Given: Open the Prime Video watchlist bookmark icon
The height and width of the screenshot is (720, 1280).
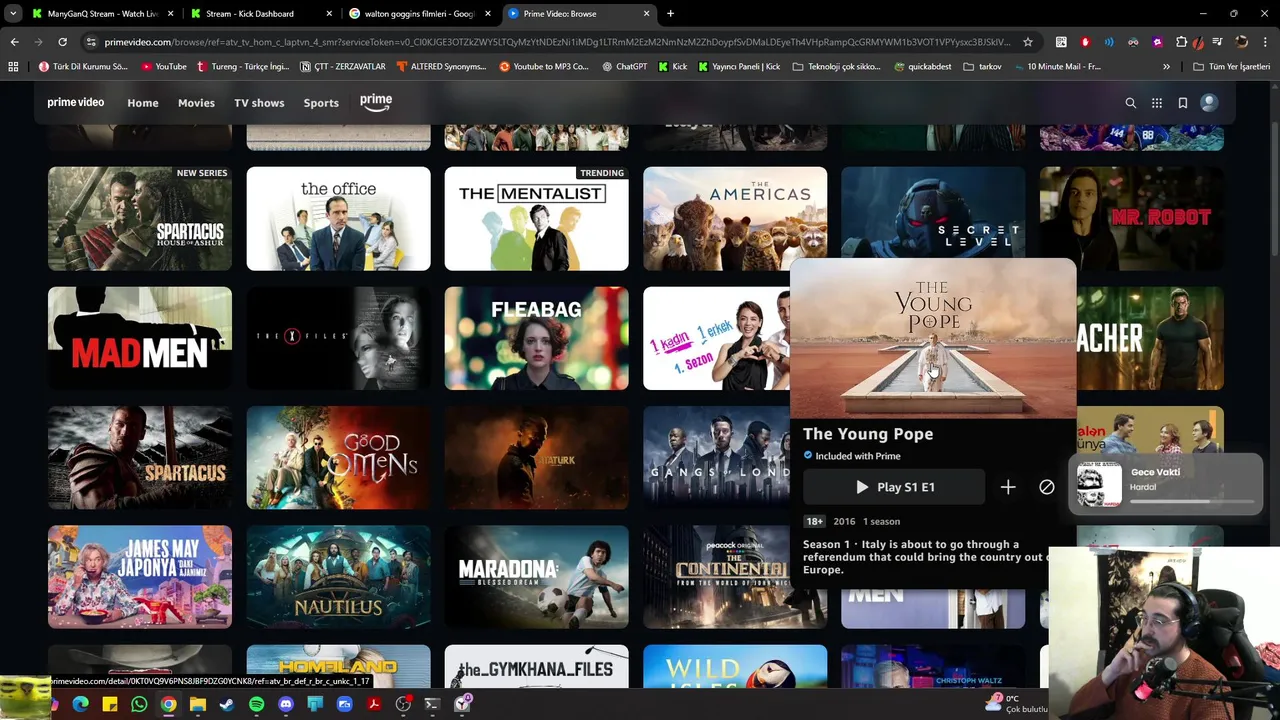Looking at the screenshot, I should click(x=1183, y=103).
